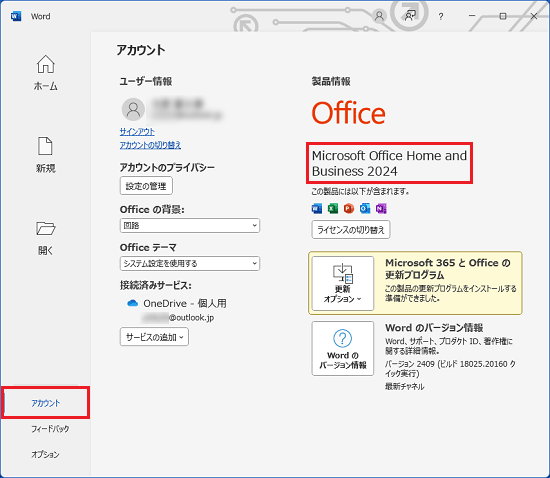
Task: Click the PowerPoint product icon
Action: point(349,208)
